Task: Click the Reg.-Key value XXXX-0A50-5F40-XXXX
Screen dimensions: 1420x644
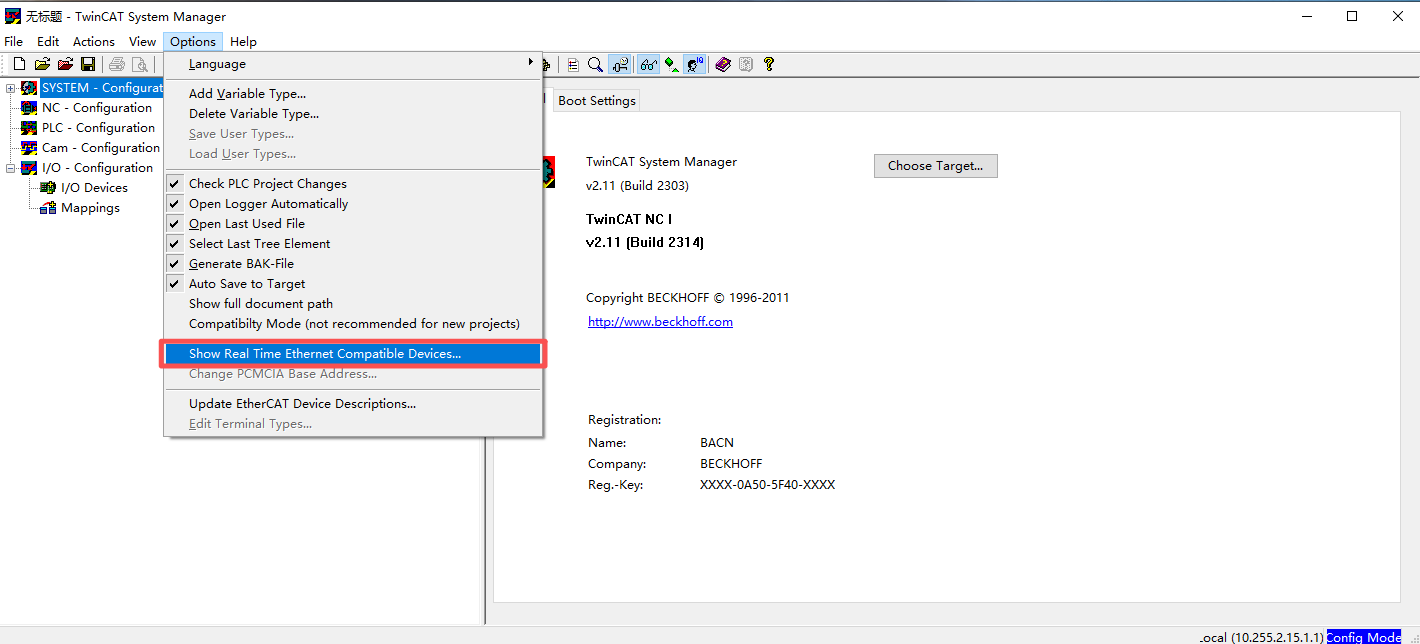Action: (x=767, y=485)
